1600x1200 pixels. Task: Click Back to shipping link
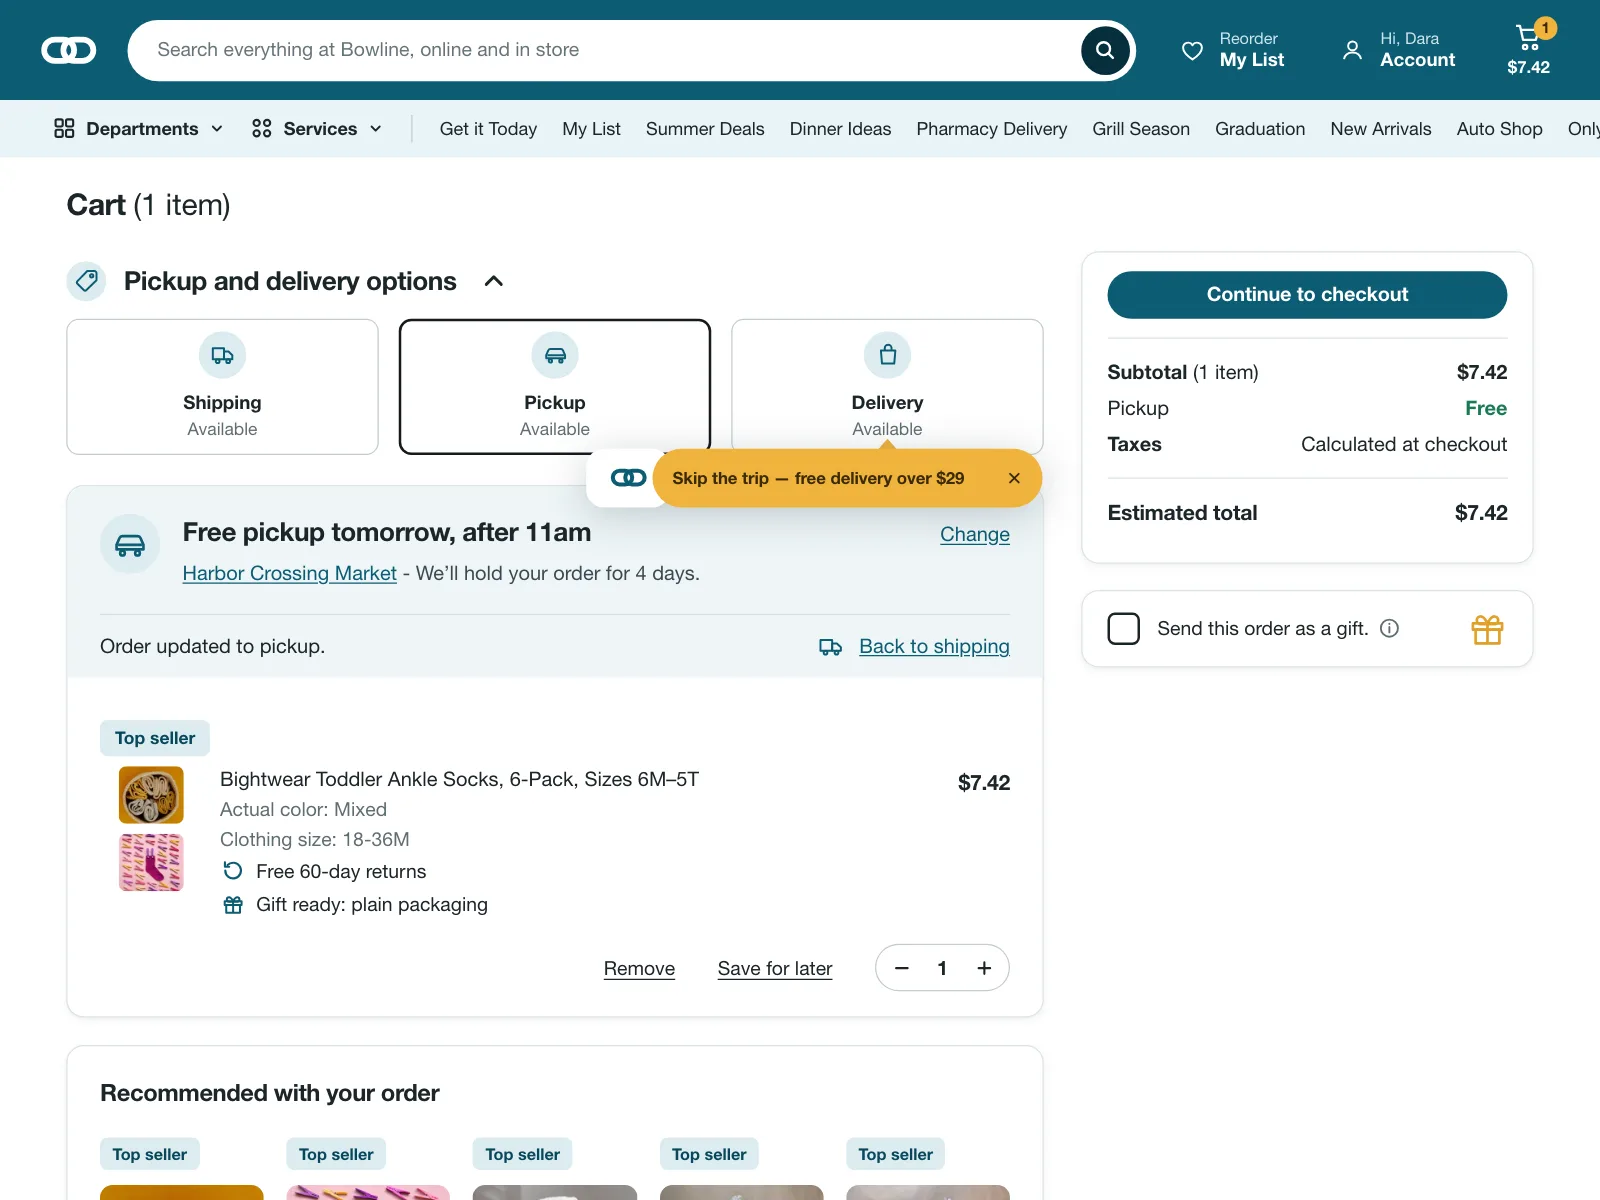coord(934,646)
